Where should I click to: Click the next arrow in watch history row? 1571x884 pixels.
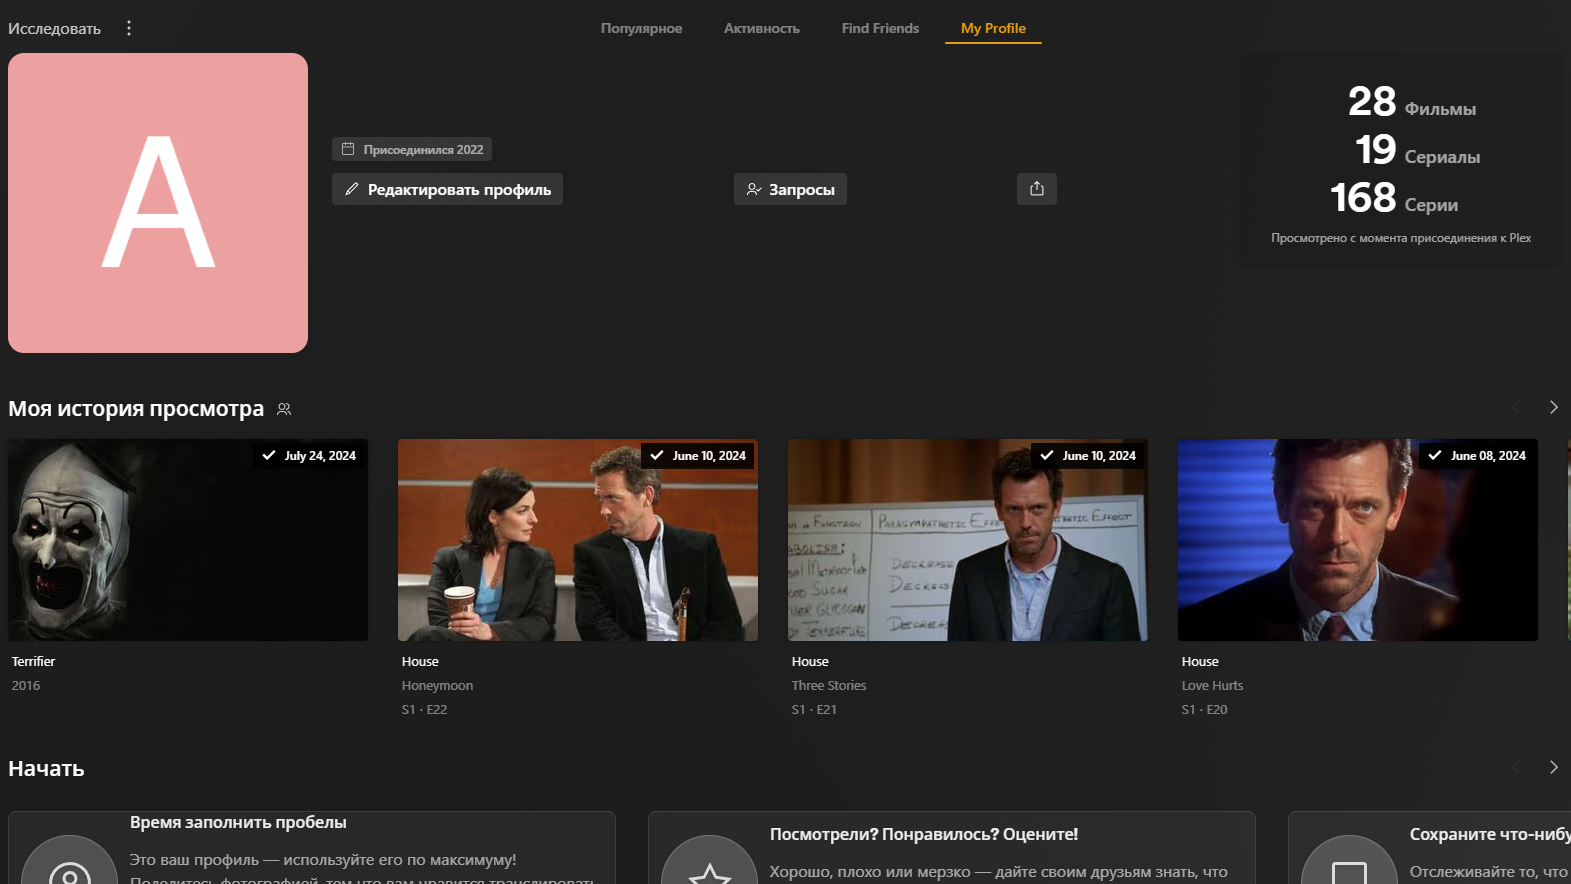pos(1553,407)
